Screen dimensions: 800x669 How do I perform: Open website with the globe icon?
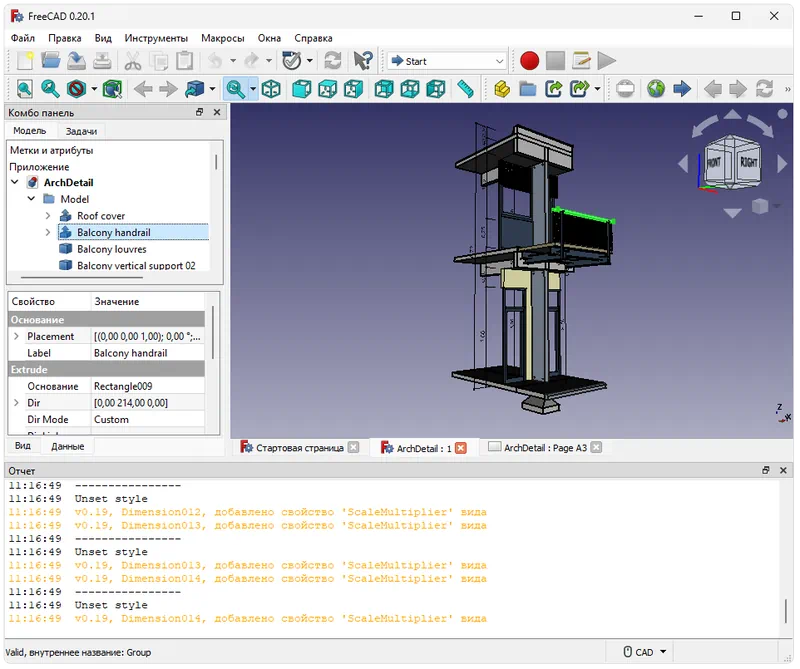pos(656,89)
